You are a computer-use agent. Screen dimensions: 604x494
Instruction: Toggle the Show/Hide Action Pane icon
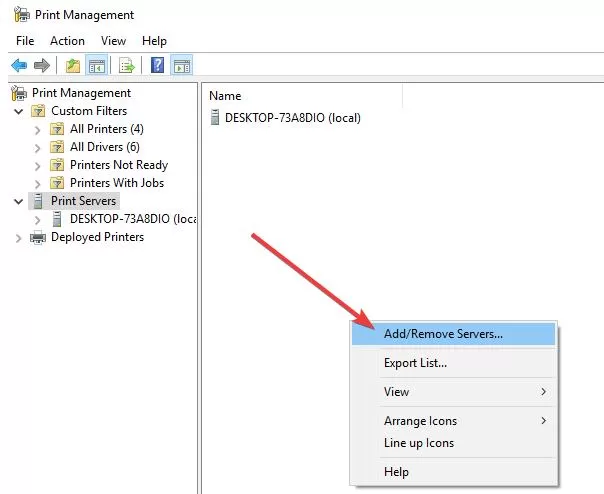tap(181, 66)
